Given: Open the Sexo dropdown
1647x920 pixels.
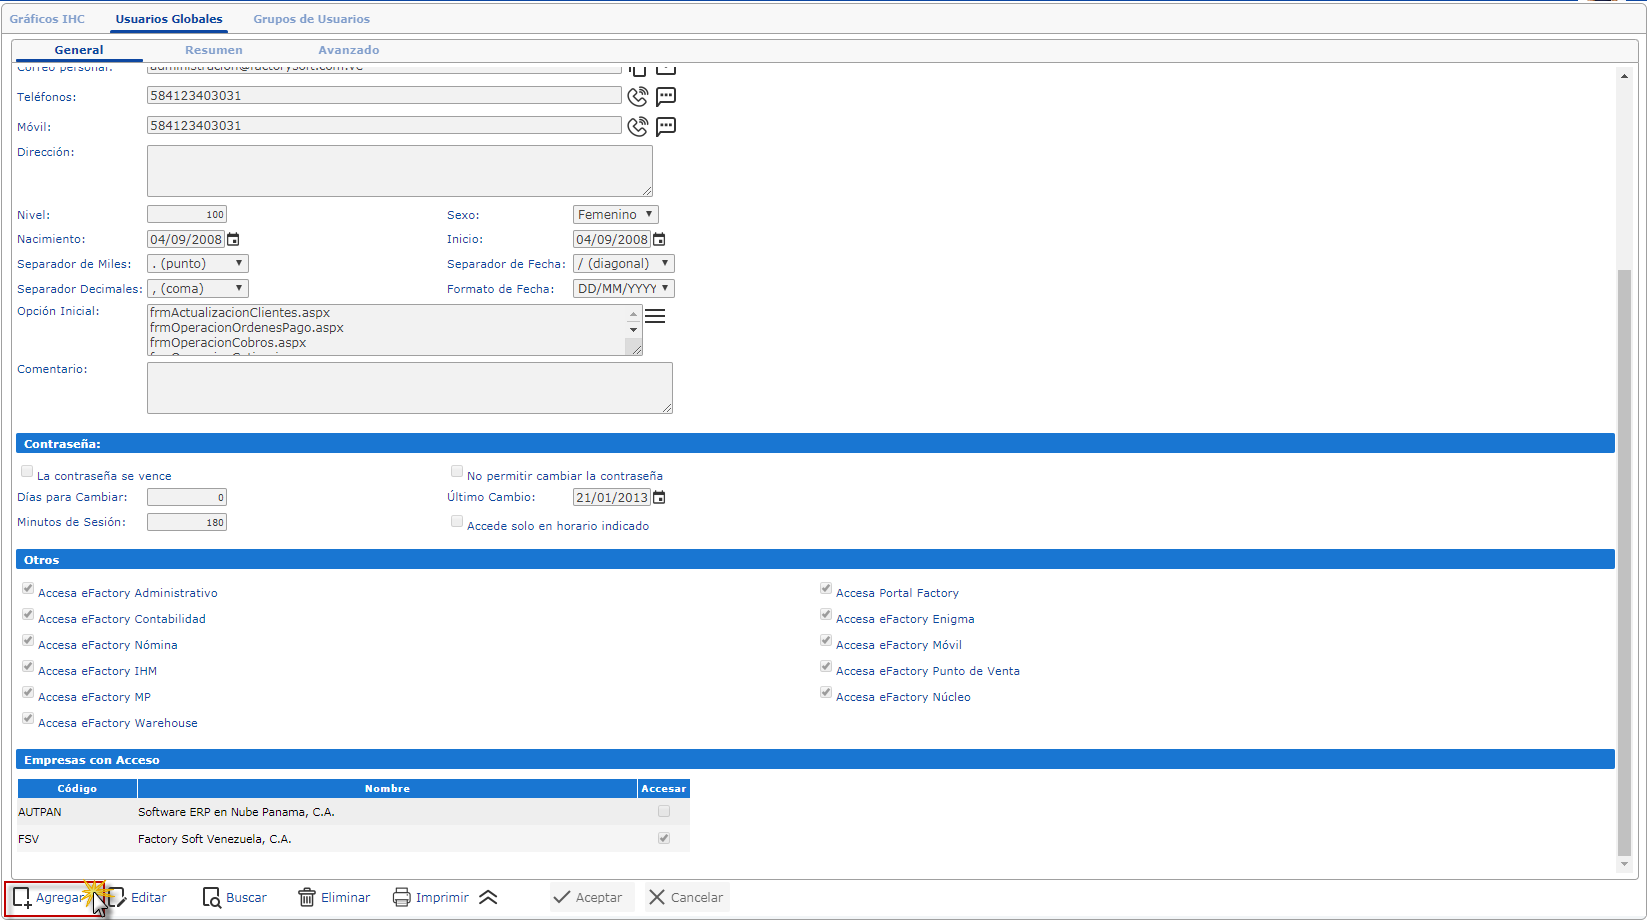Looking at the screenshot, I should (x=616, y=215).
